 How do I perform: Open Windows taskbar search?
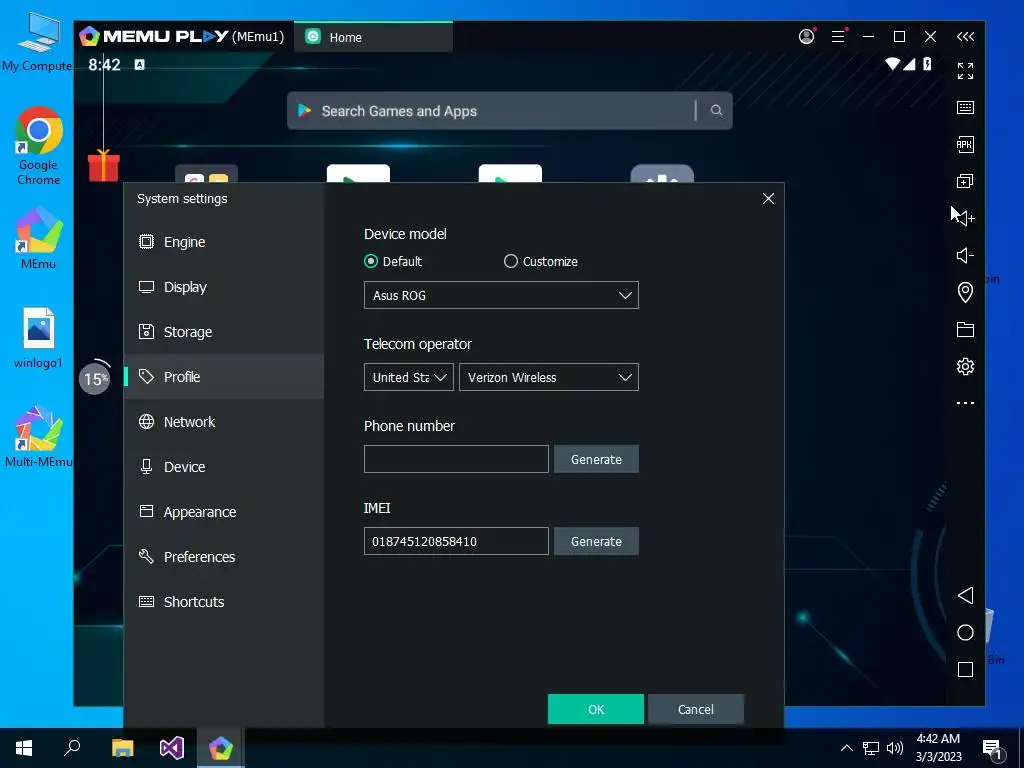pyautogui.click(x=72, y=748)
